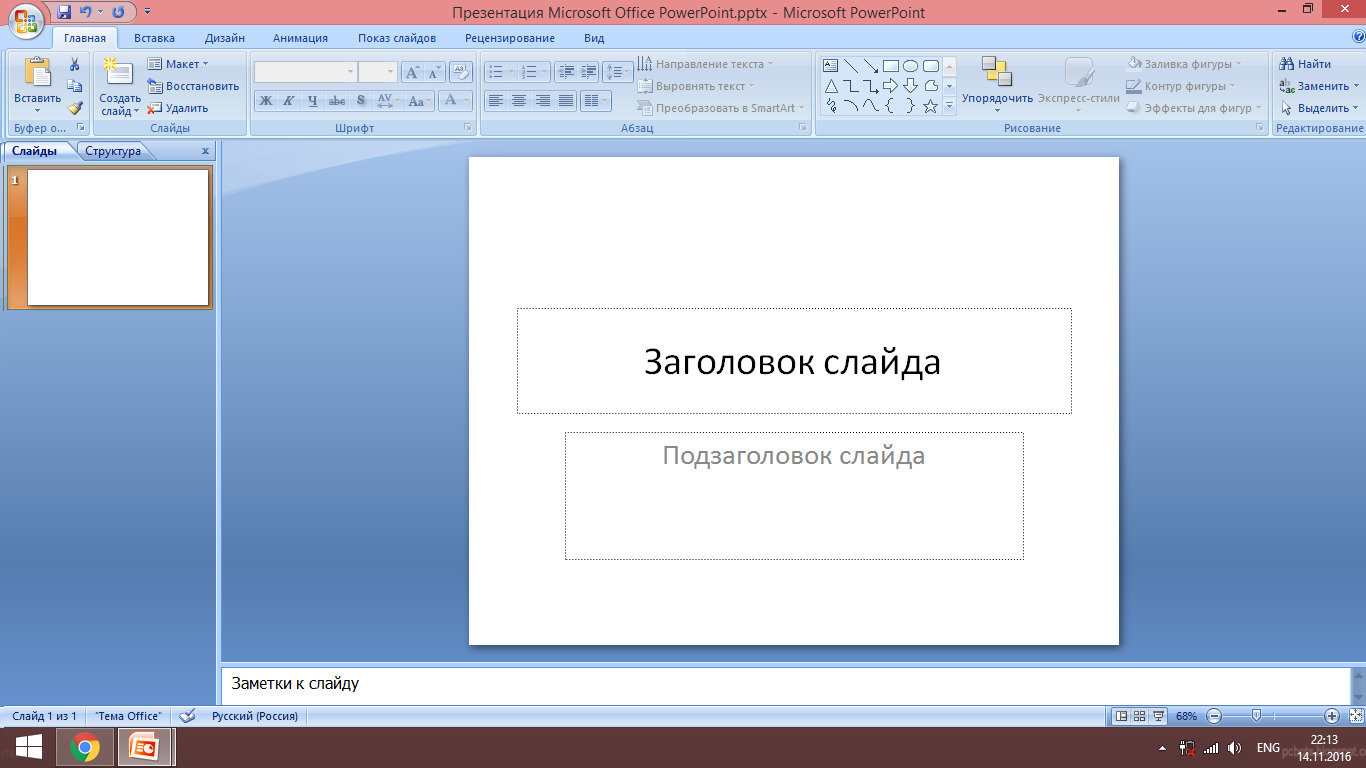Screen dimensions: 1366x768
Task: Toggle italic (К) formatting
Action: pyautogui.click(x=289, y=100)
